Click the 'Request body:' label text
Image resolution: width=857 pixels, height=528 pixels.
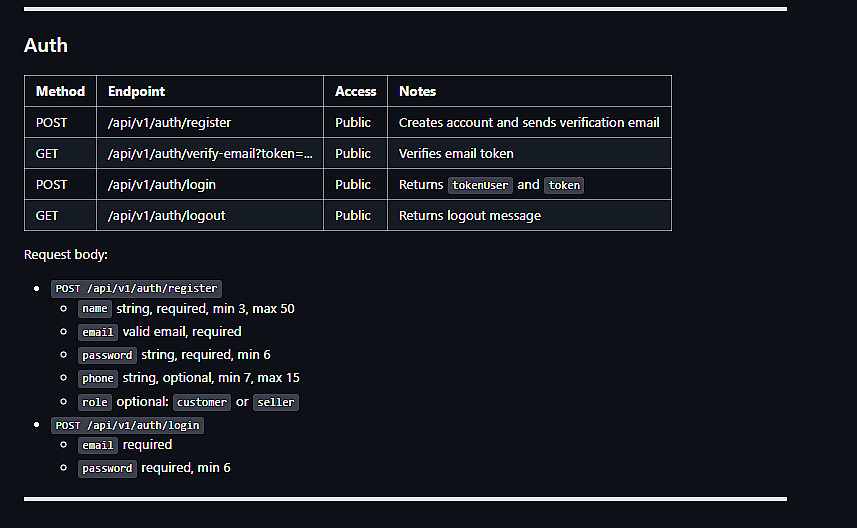tap(65, 255)
